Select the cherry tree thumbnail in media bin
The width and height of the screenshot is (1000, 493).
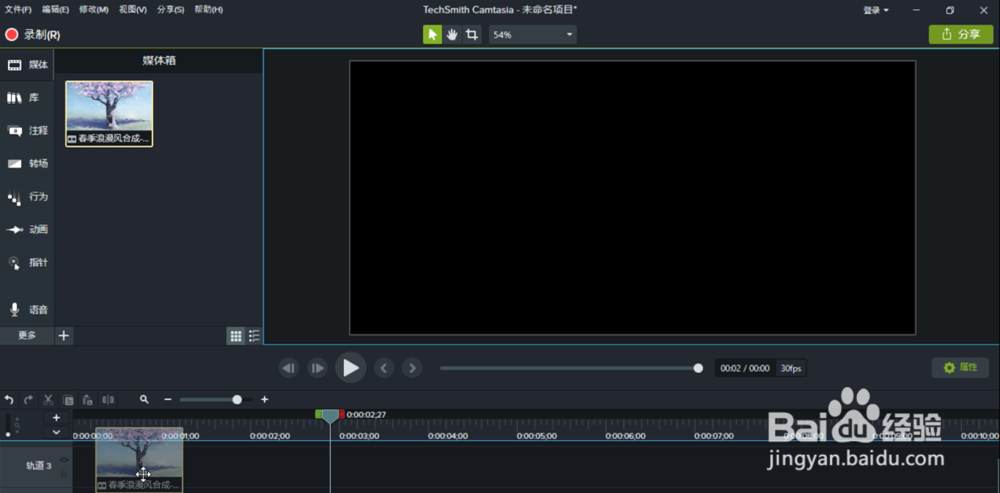point(109,114)
